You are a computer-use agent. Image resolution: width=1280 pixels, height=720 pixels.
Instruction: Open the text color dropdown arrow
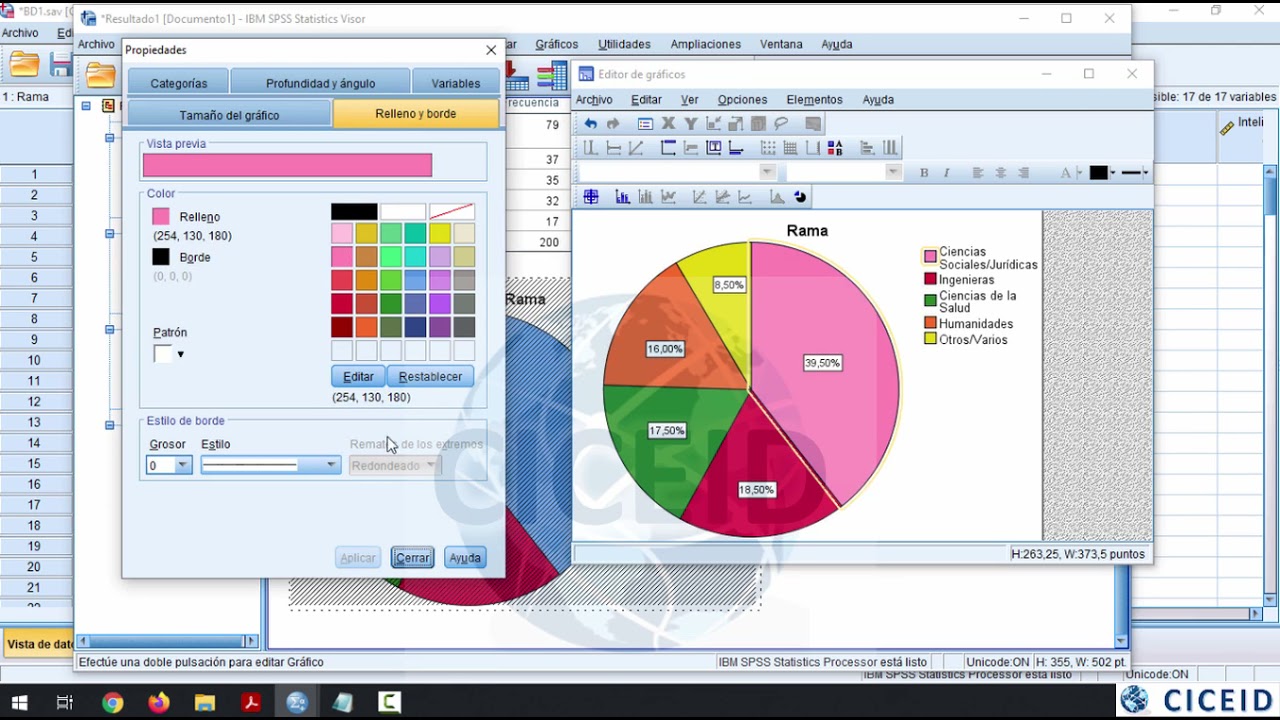[1078, 173]
